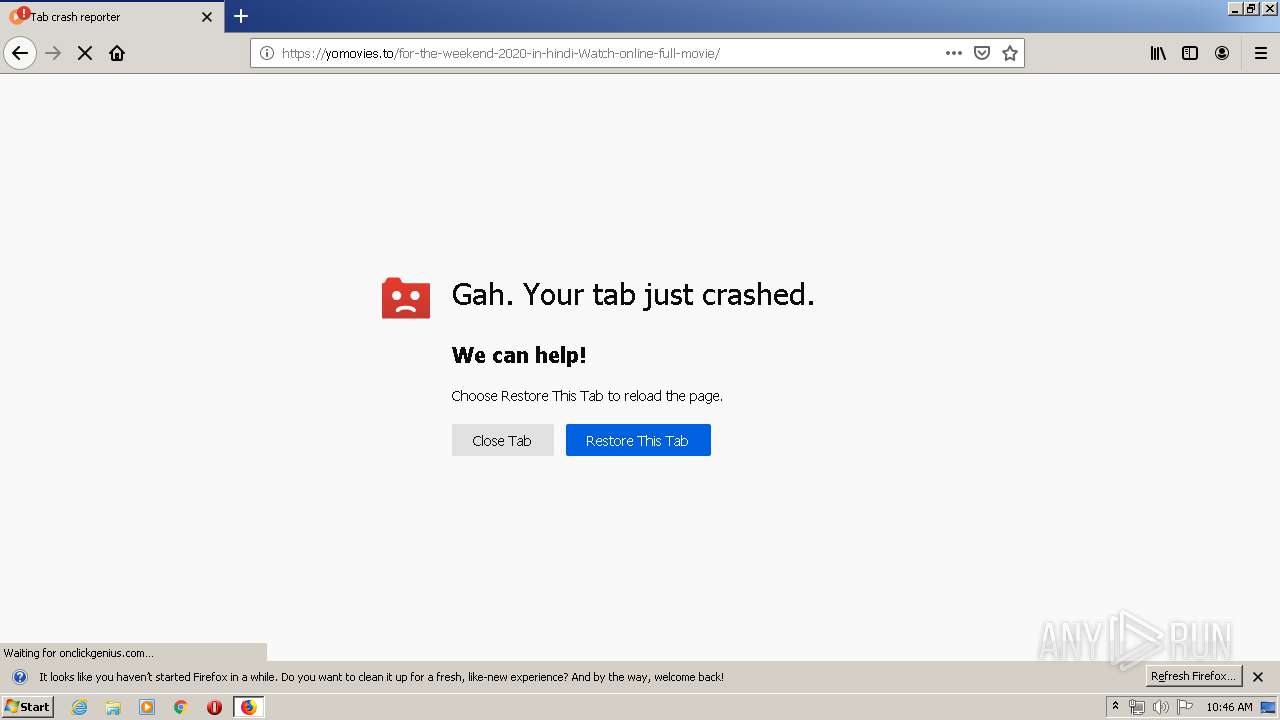Click the 'We can help!' text
Viewport: 1280px width, 720px height.
519,355
